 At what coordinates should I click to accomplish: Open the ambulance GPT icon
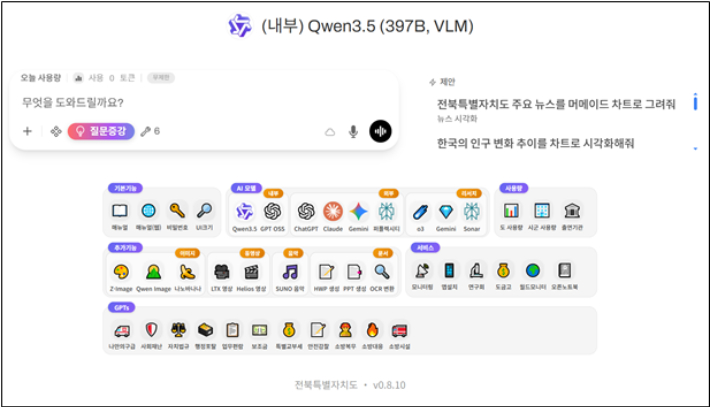tap(122, 330)
